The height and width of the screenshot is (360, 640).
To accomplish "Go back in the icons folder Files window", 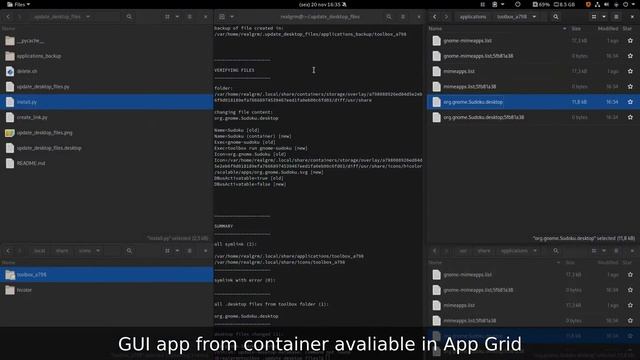I will pyautogui.click(x=8, y=251).
